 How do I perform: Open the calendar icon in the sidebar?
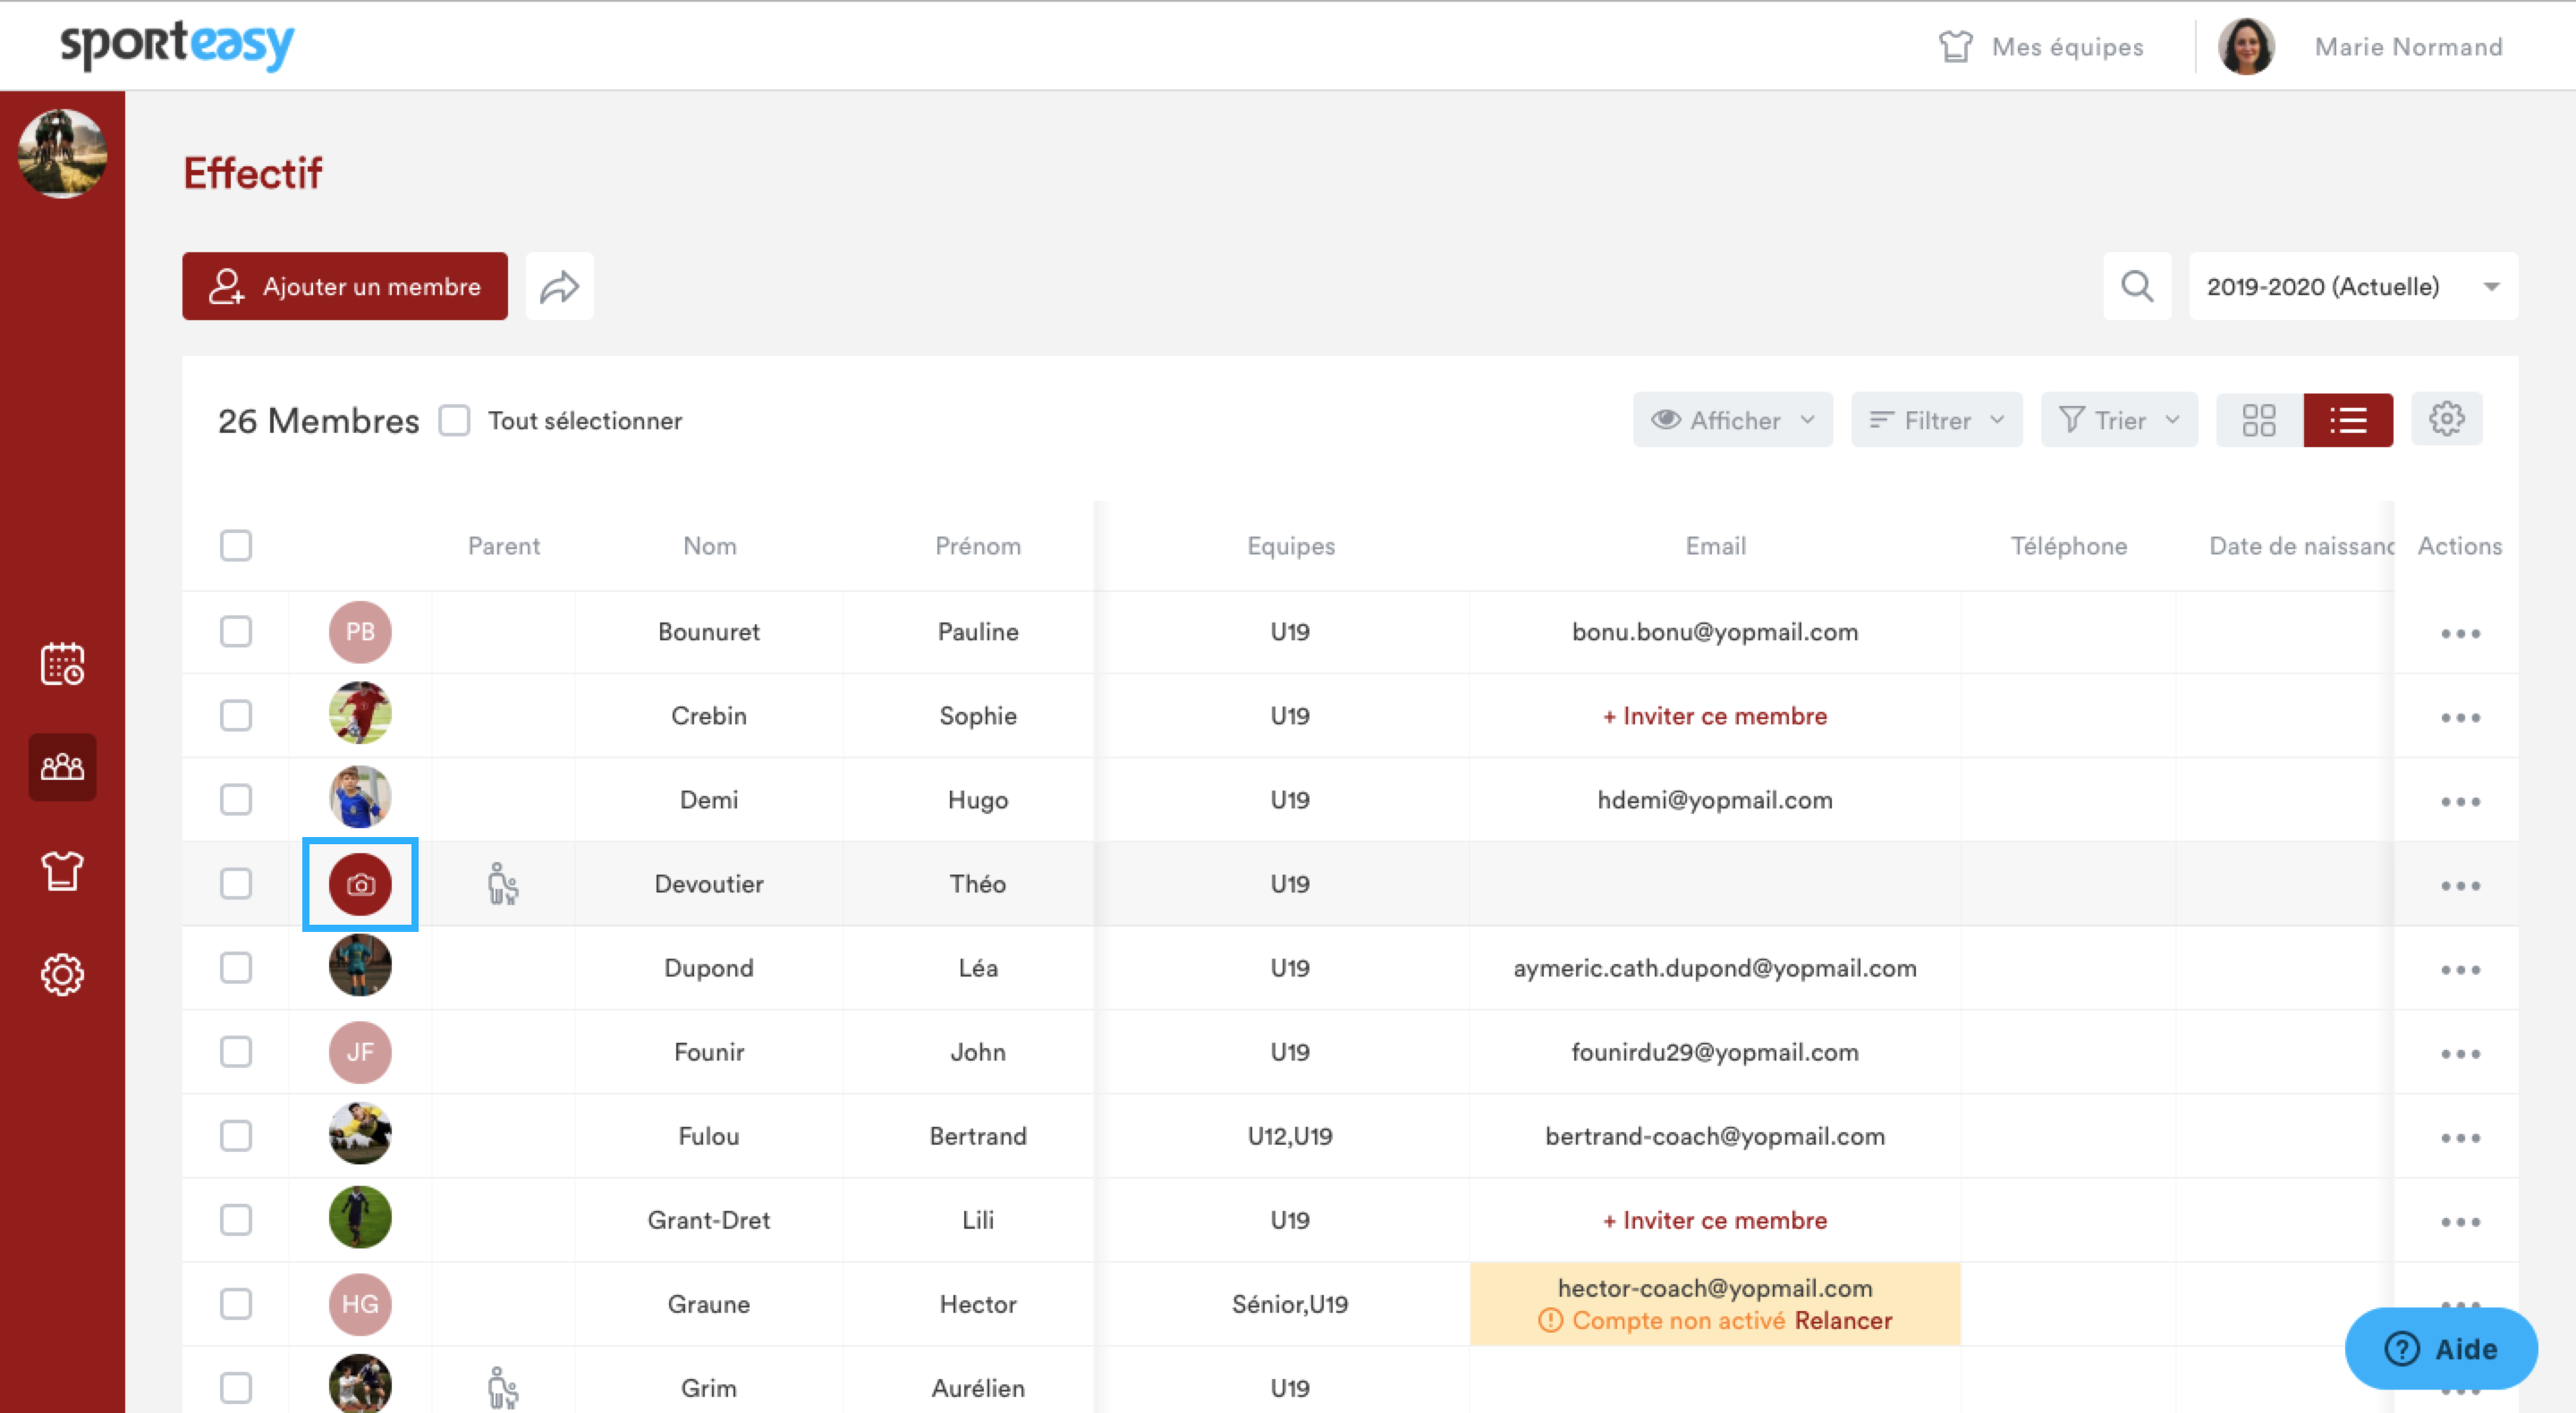pyautogui.click(x=62, y=664)
